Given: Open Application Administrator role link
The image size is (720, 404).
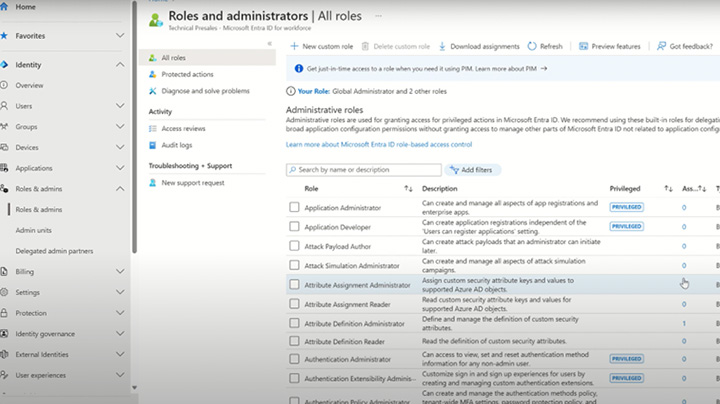Looking at the screenshot, I should point(343,208).
